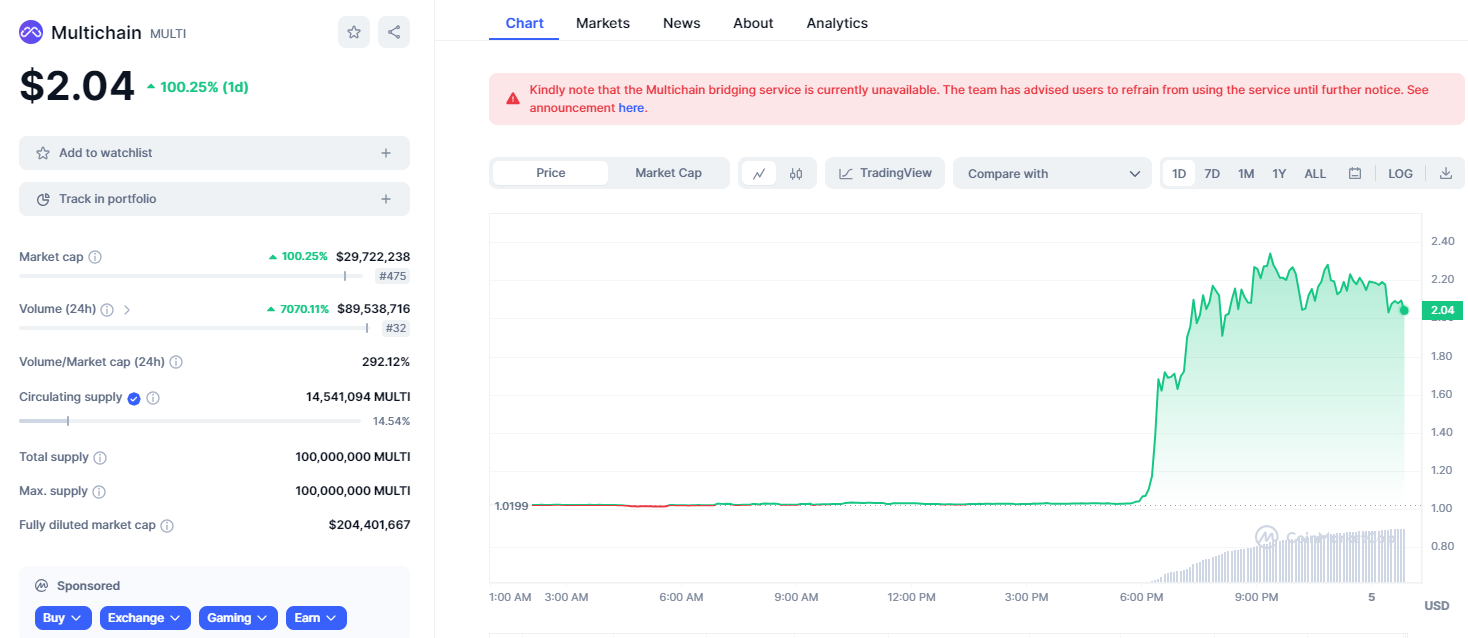1468x638 pixels.
Task: Click the star favorite icon near Multichain
Action: (x=353, y=32)
